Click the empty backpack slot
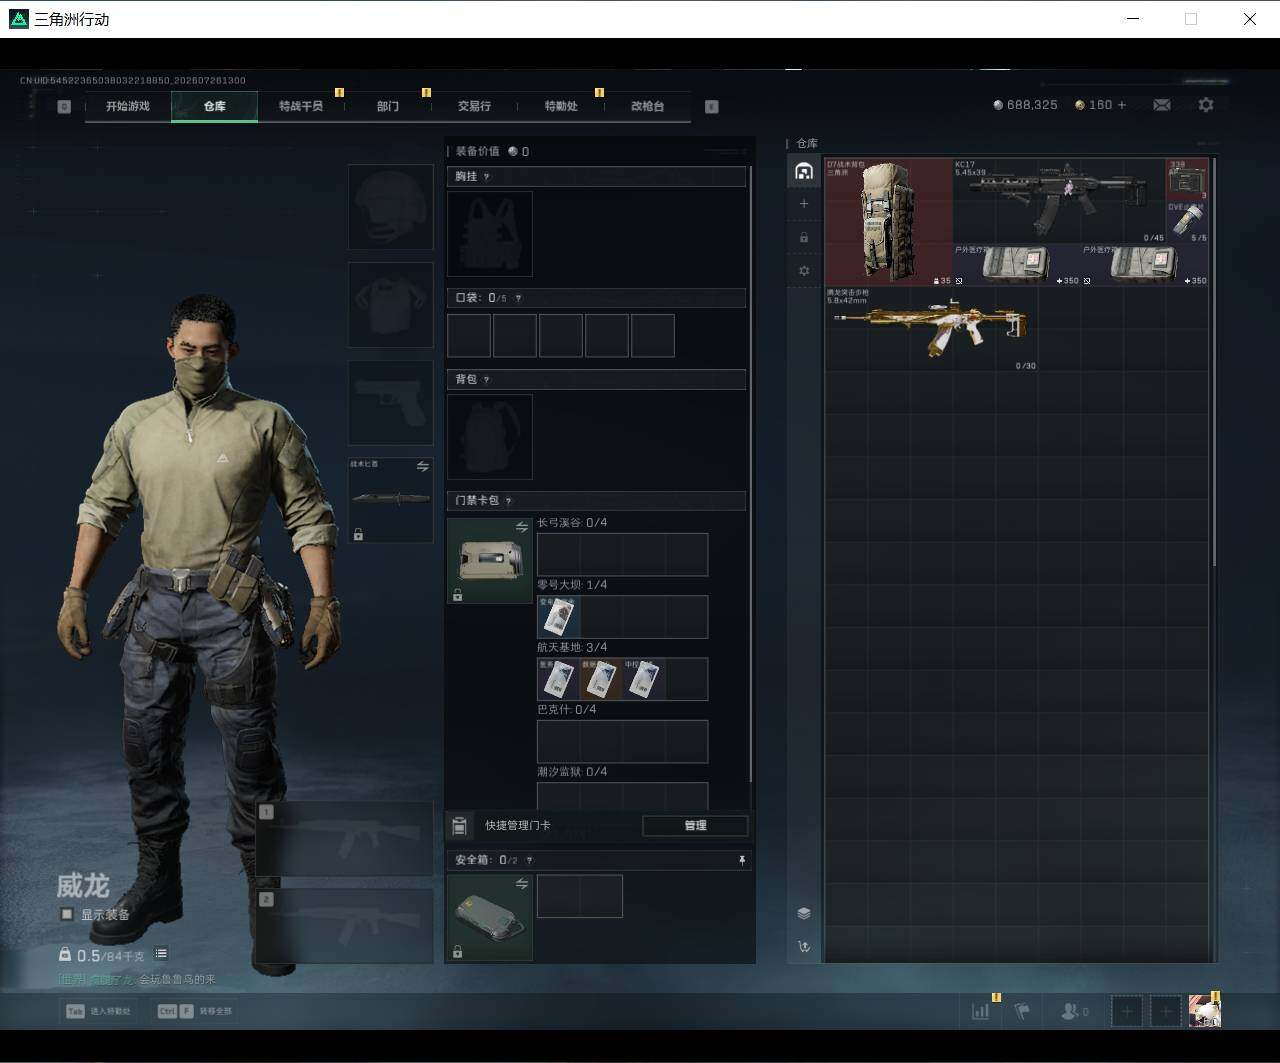The width and height of the screenshot is (1280, 1063). [x=490, y=437]
